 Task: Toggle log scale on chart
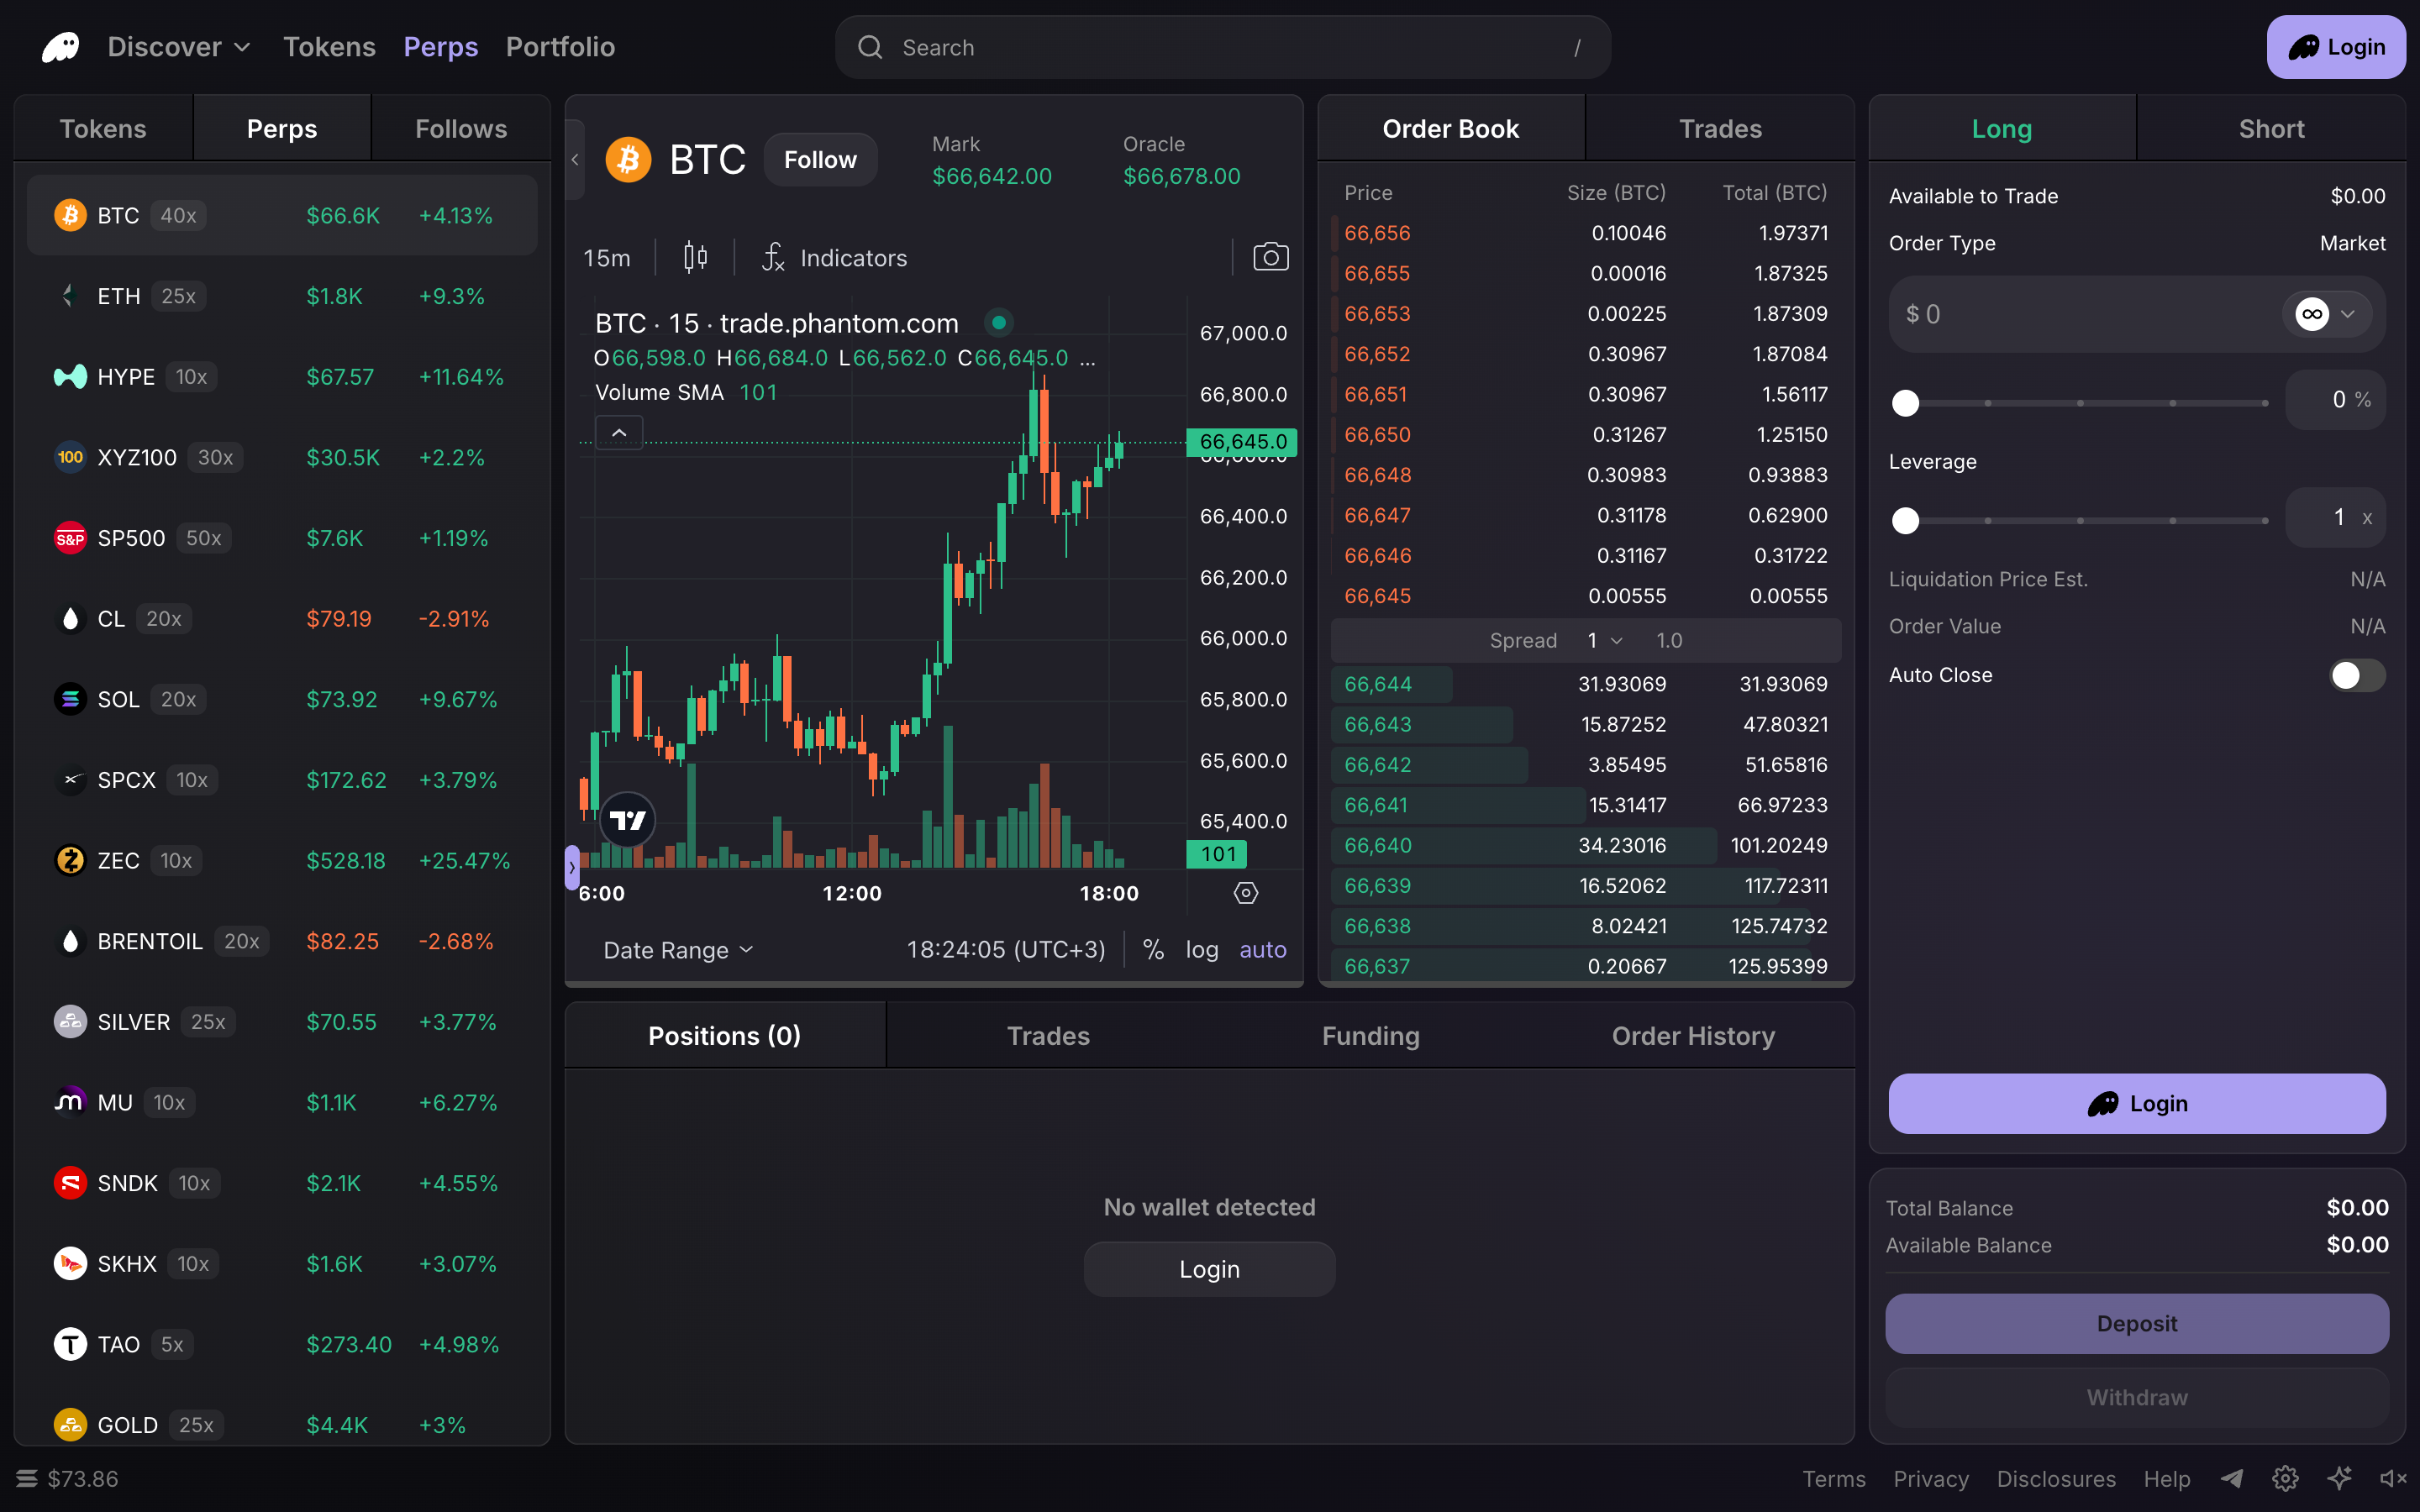click(x=1202, y=949)
